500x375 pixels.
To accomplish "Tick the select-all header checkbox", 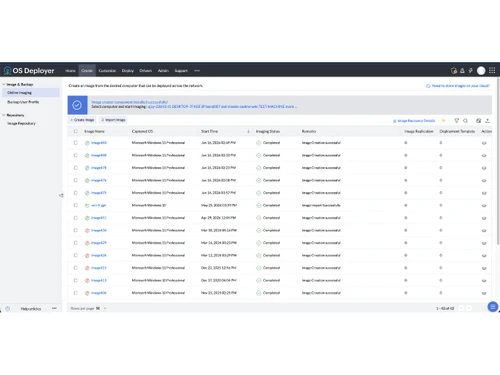I will (76, 131).
